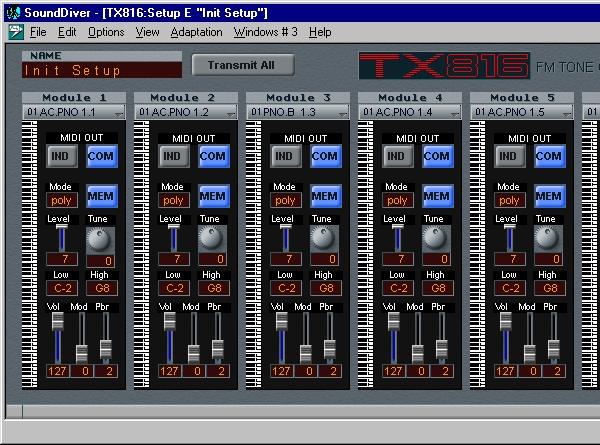
Task: Change Module 1 Mode poly field
Action: tap(62, 200)
